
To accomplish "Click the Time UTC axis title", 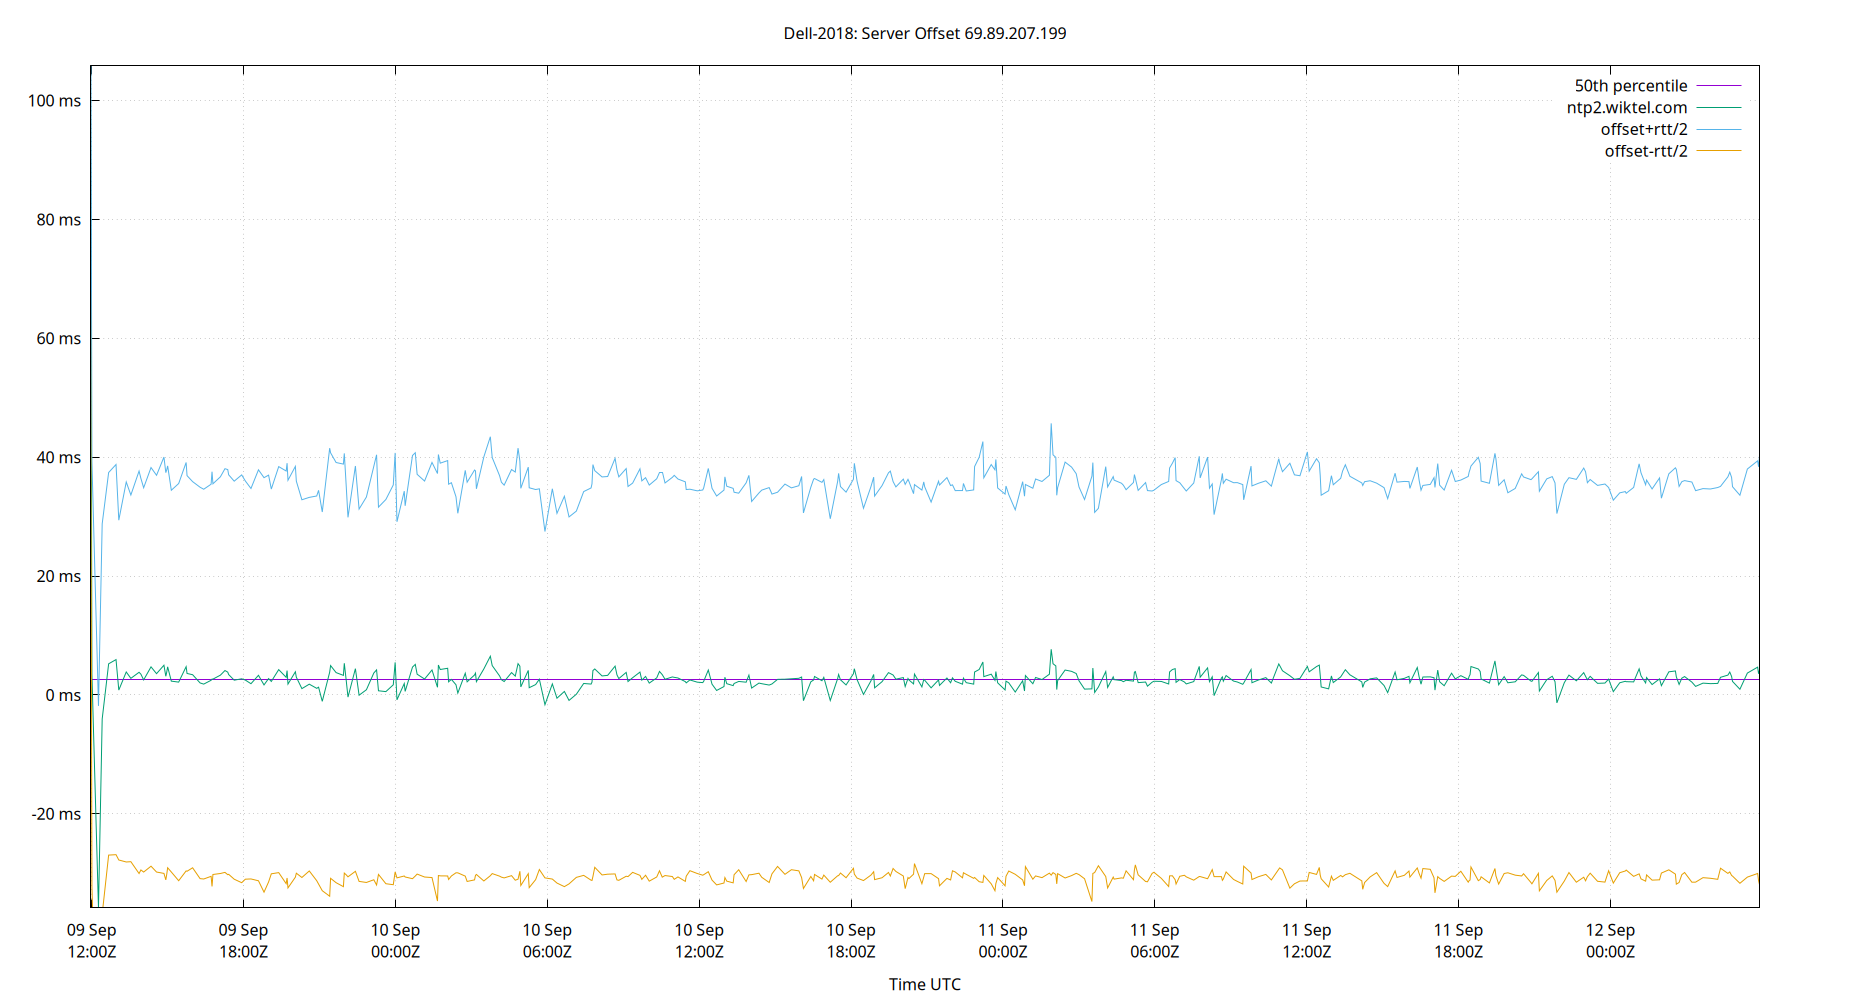I will pyautogui.click(x=924, y=984).
